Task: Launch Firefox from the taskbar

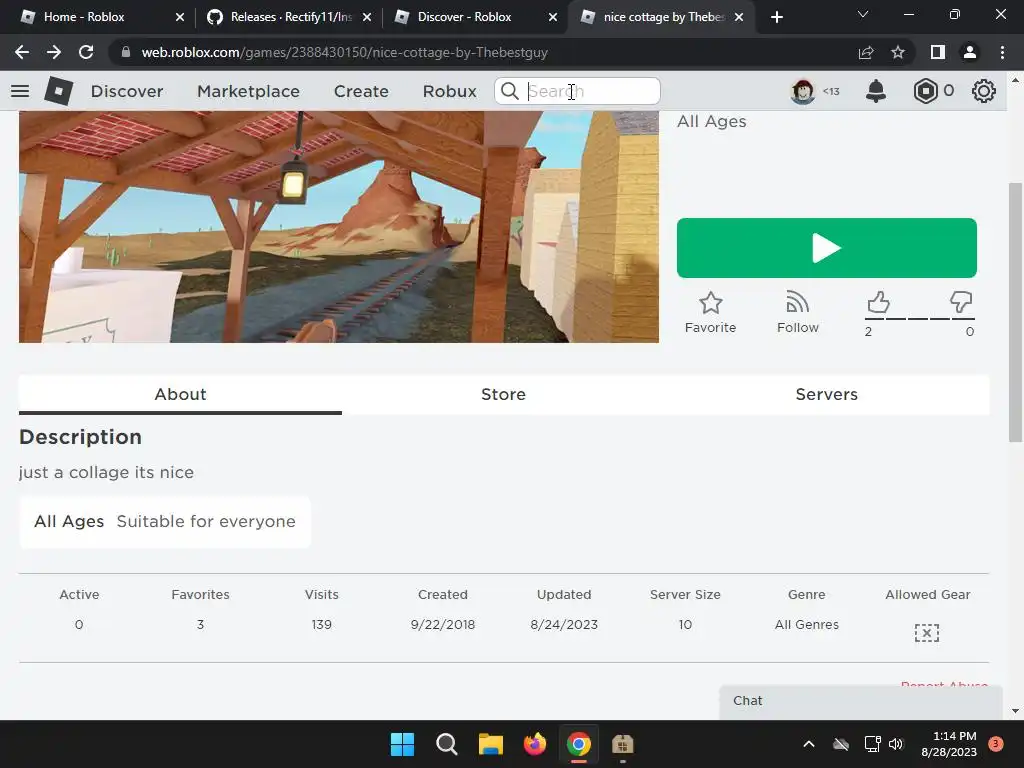Action: [x=535, y=744]
